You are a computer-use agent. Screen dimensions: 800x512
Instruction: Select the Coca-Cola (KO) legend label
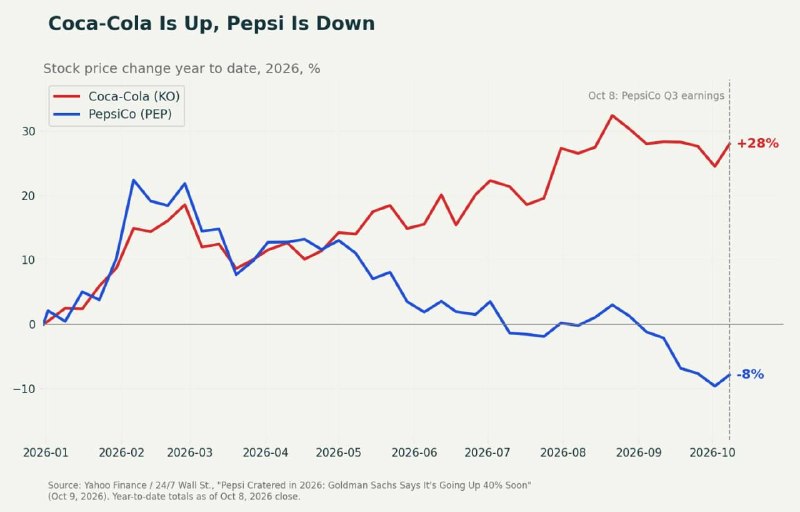coord(134,96)
